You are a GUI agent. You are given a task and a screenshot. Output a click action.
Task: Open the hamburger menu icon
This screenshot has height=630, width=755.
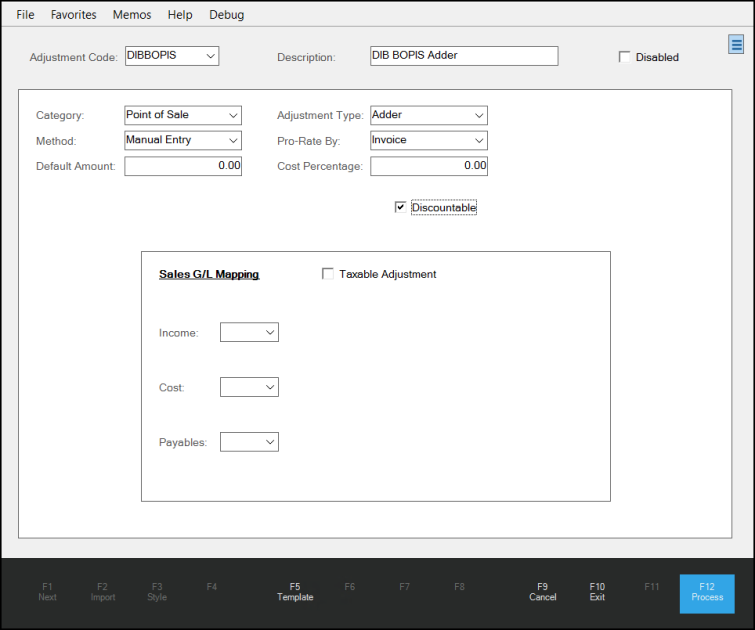click(735, 43)
